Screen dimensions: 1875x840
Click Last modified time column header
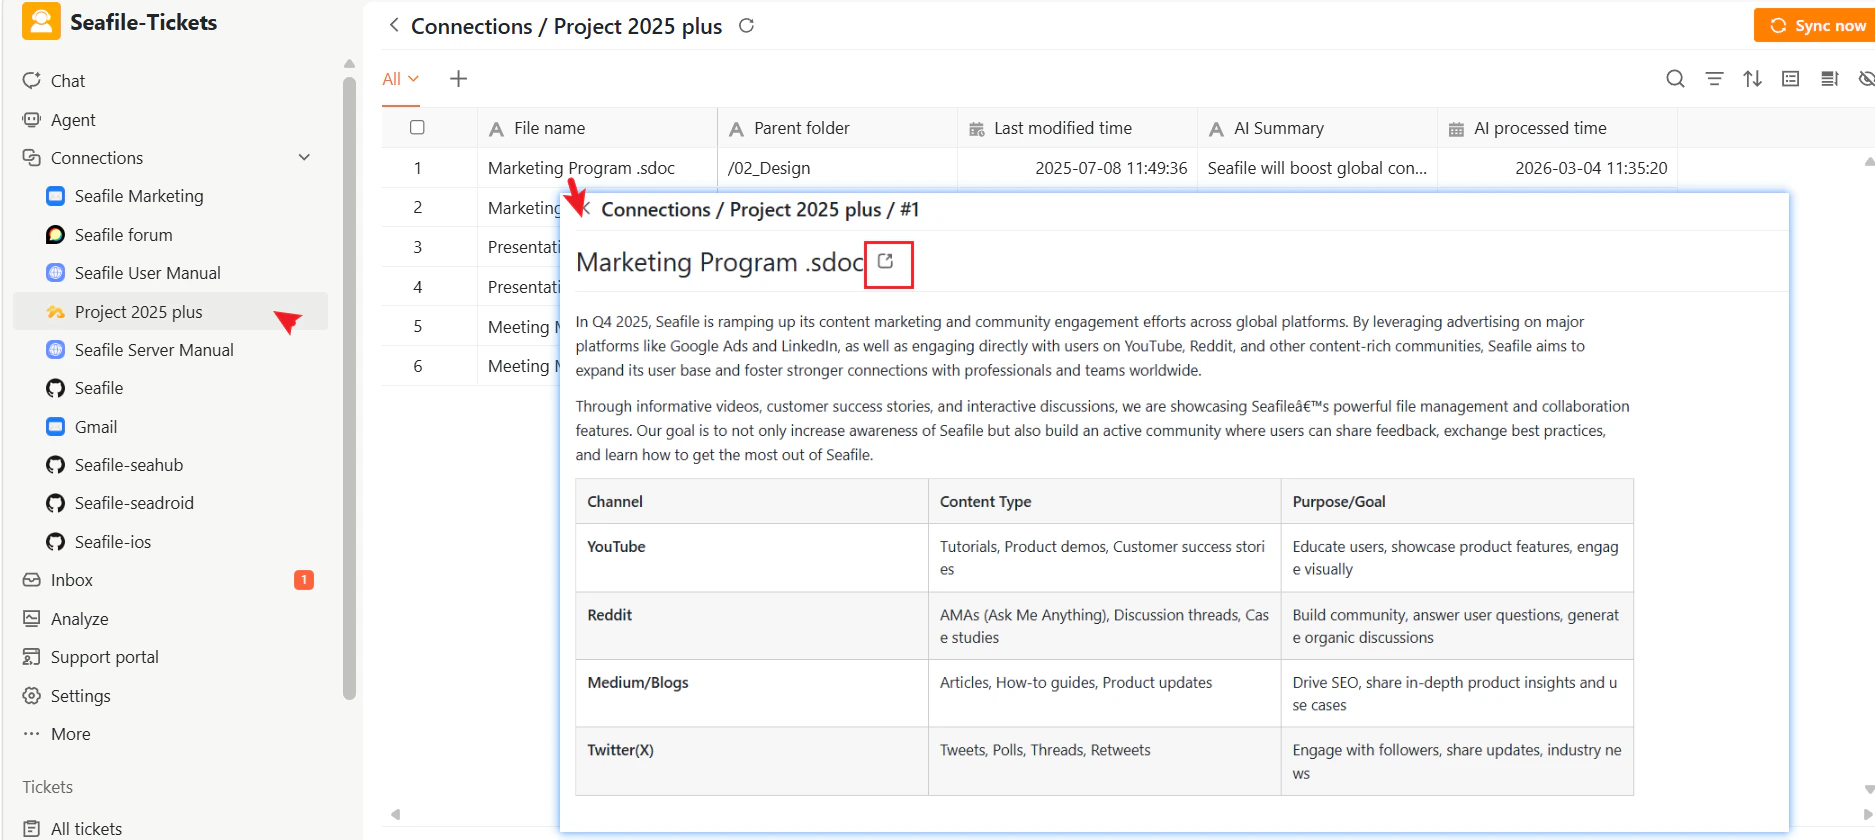coord(1077,128)
